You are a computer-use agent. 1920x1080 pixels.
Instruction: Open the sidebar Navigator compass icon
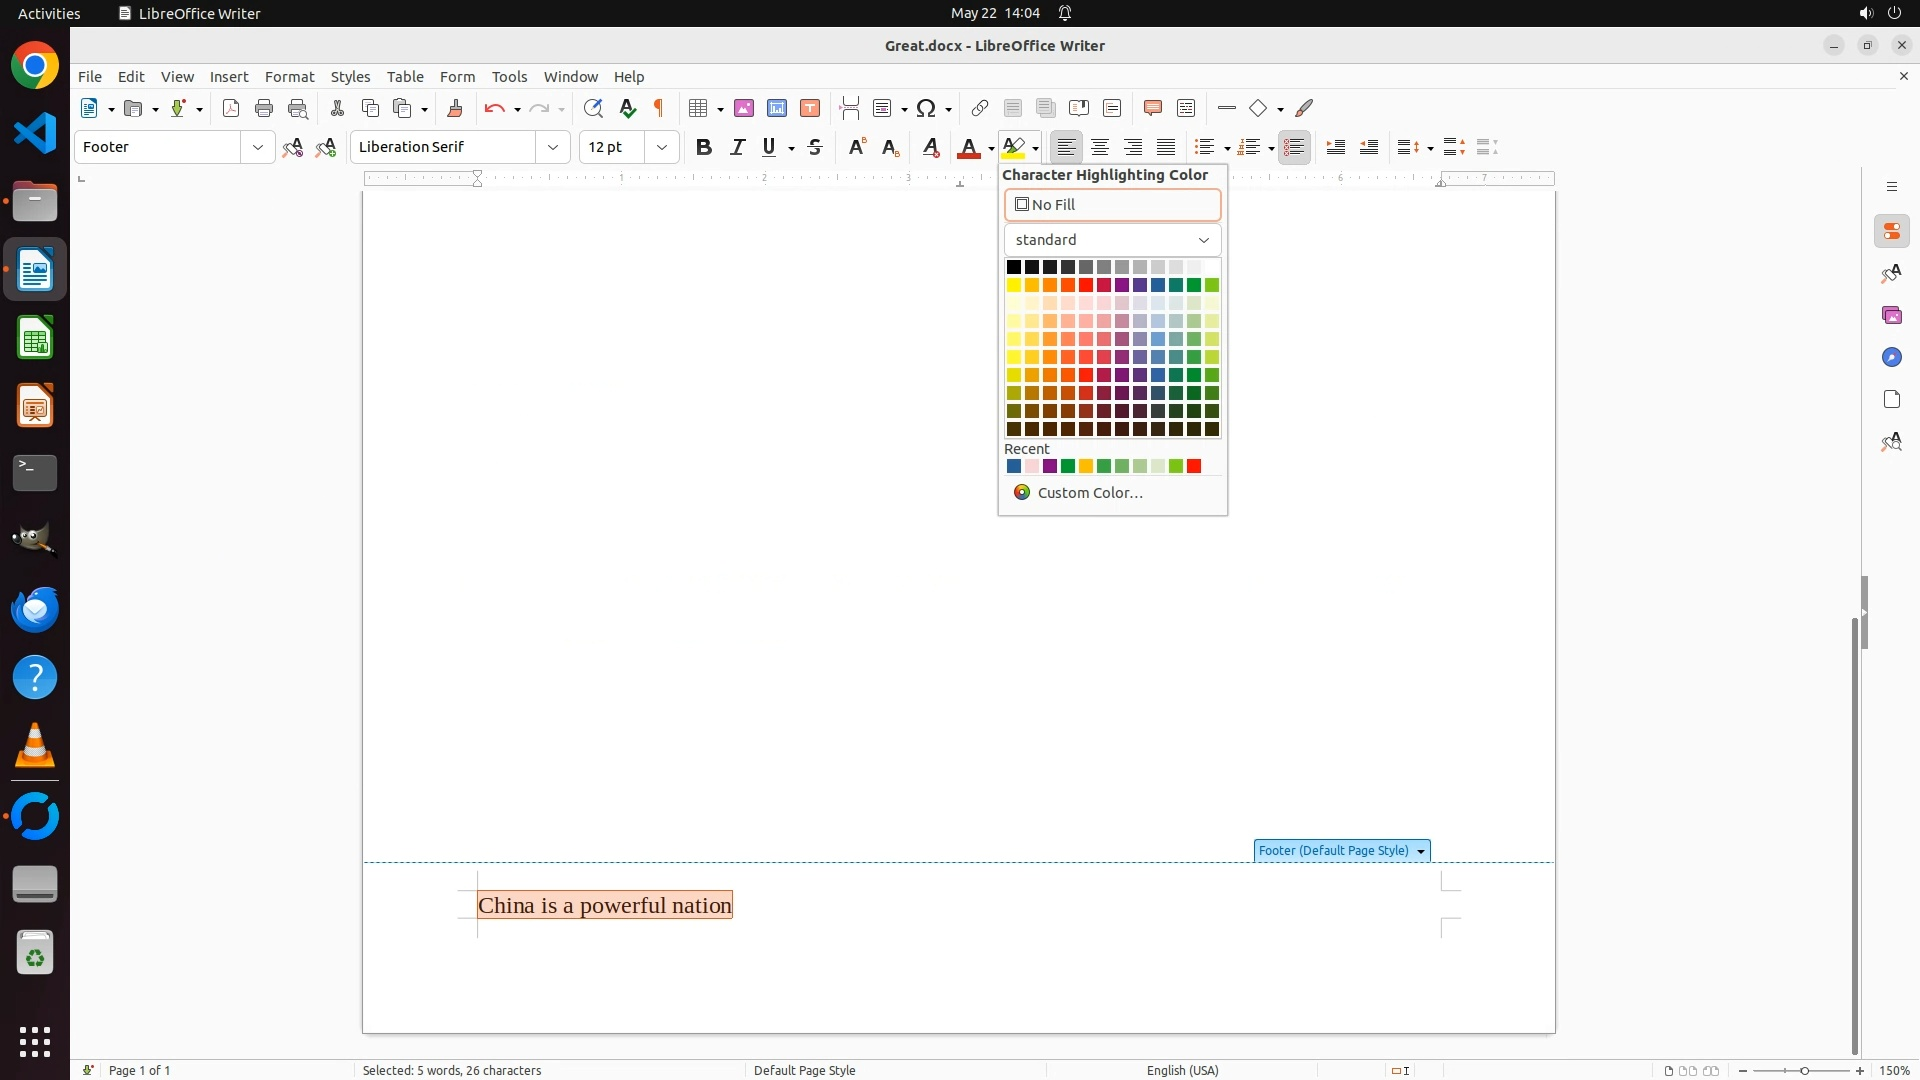click(1891, 358)
